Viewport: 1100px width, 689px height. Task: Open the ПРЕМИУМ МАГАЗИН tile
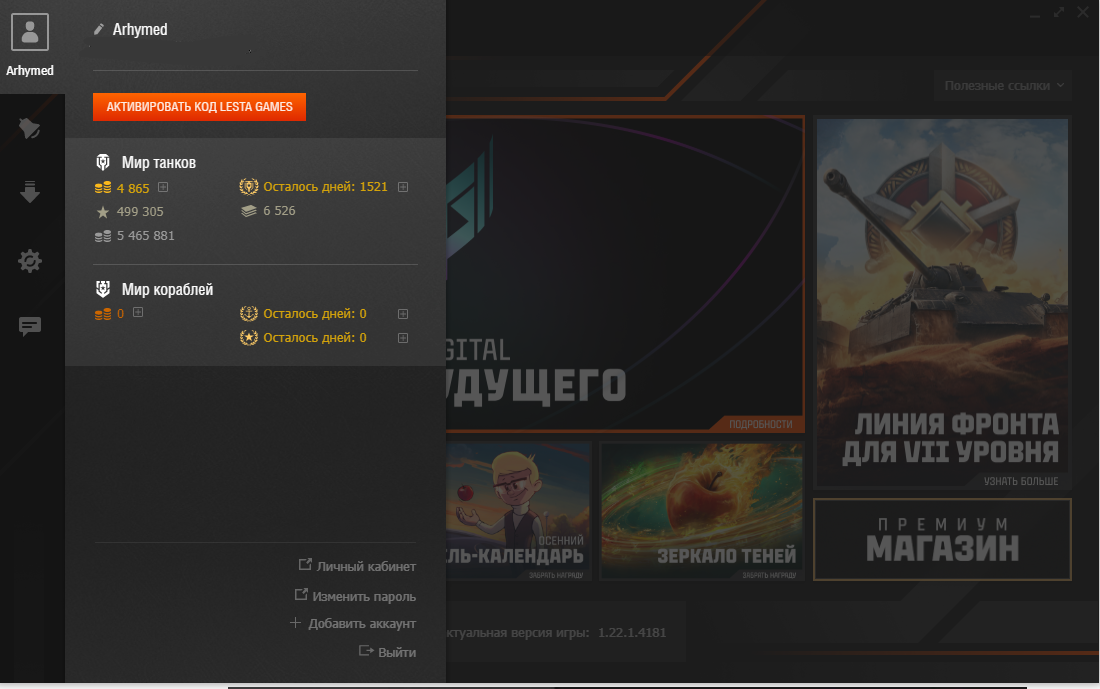tap(942, 540)
